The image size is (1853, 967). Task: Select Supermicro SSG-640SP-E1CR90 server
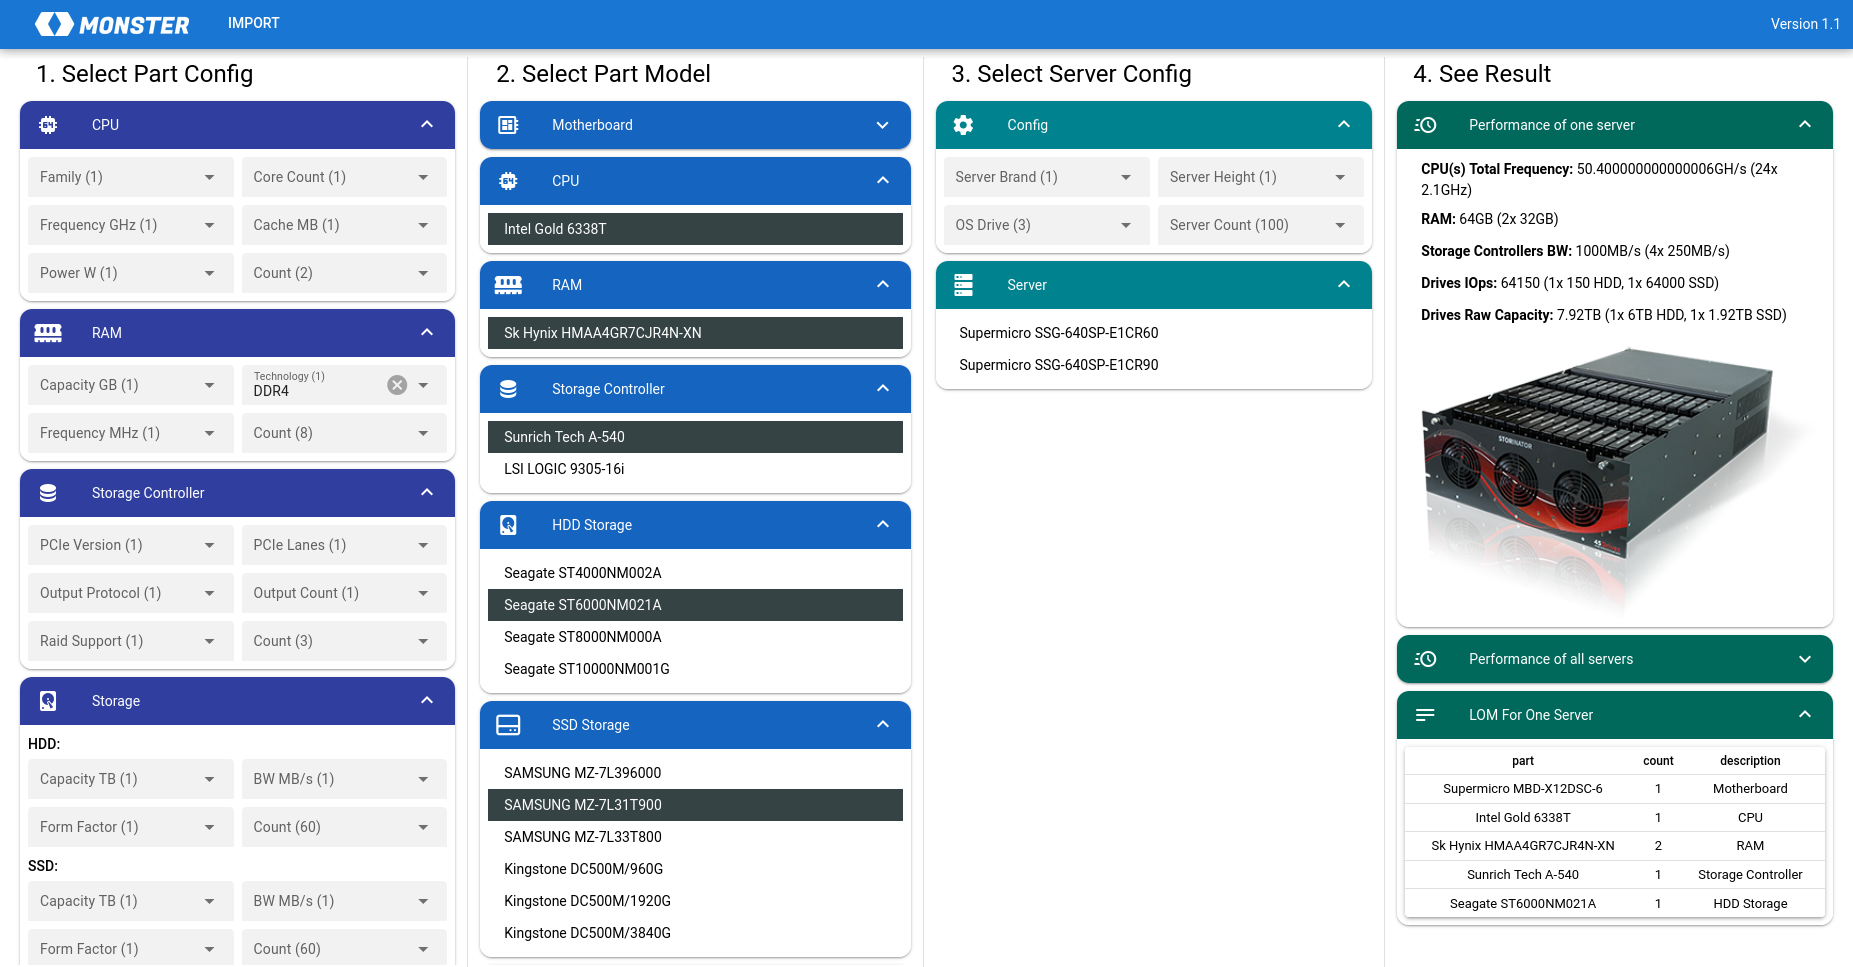(1058, 365)
